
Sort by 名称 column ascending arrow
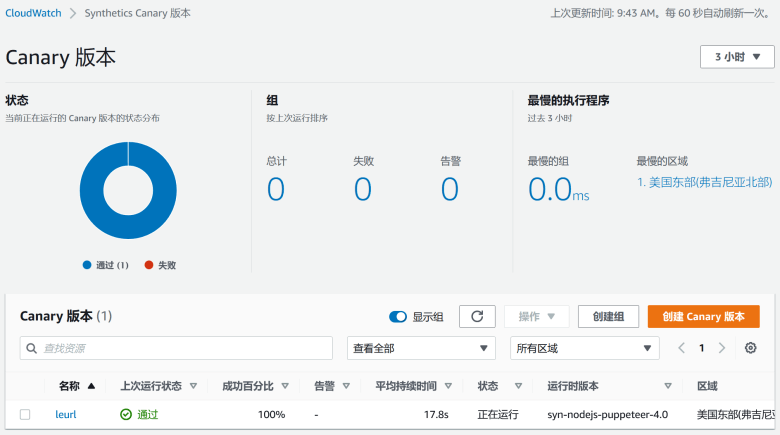pyautogui.click(x=92, y=386)
